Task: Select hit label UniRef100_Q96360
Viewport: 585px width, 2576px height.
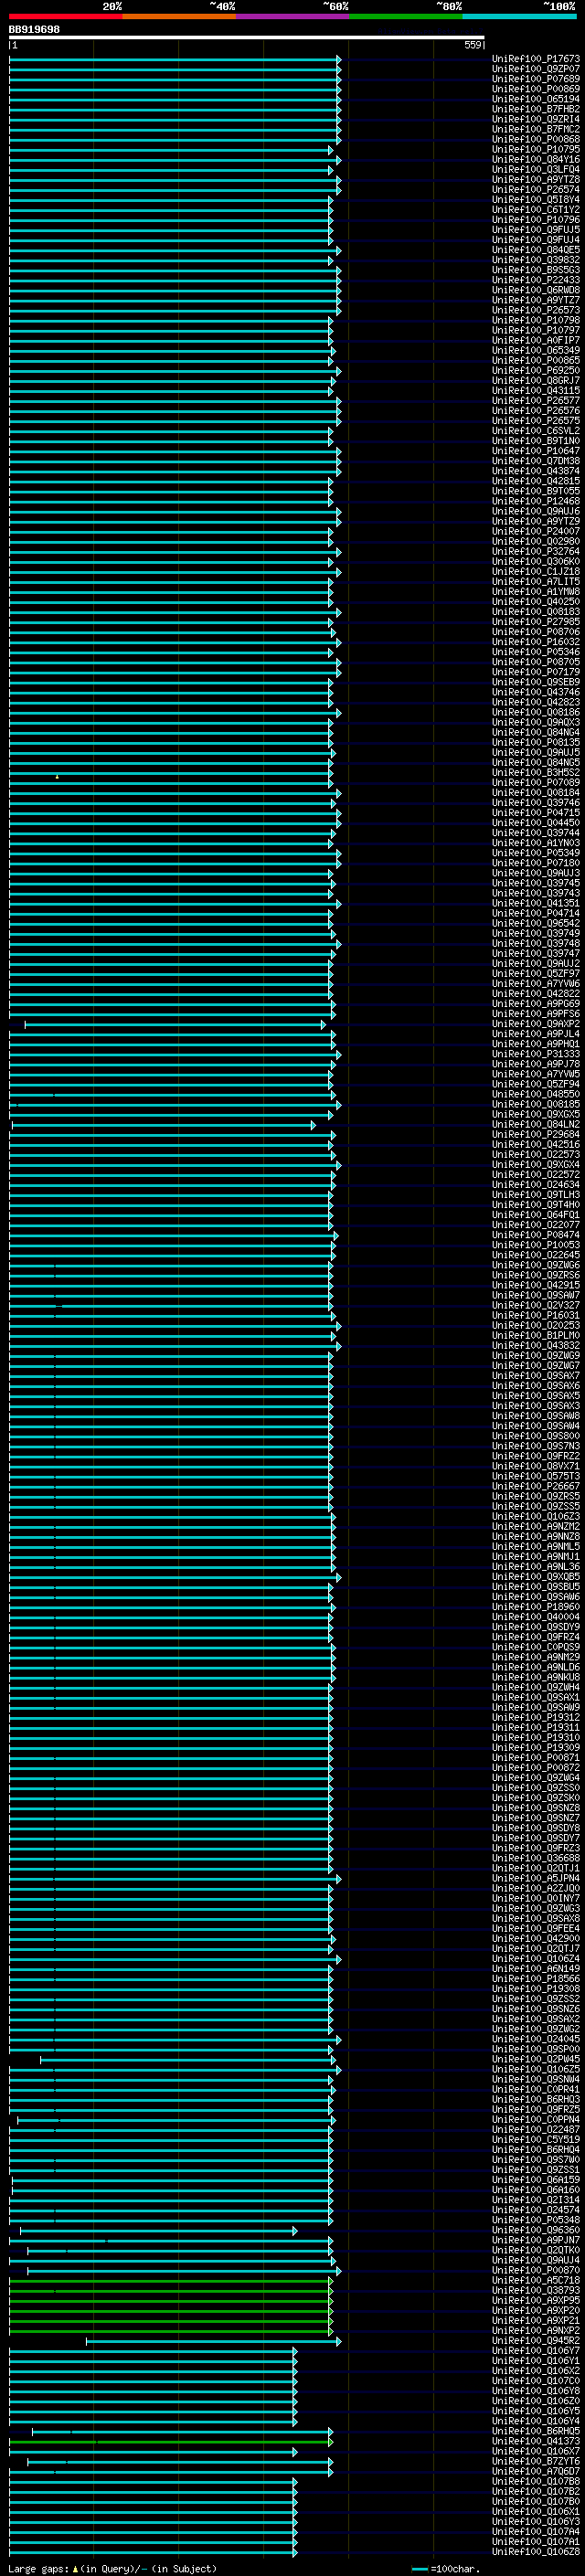Action: 536,2231
